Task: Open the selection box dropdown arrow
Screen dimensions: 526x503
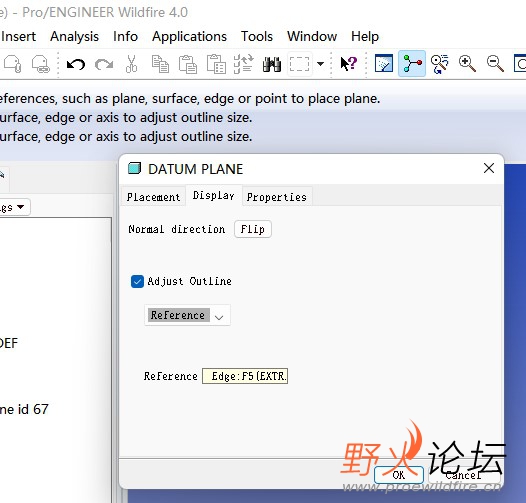Action: click(x=320, y=64)
